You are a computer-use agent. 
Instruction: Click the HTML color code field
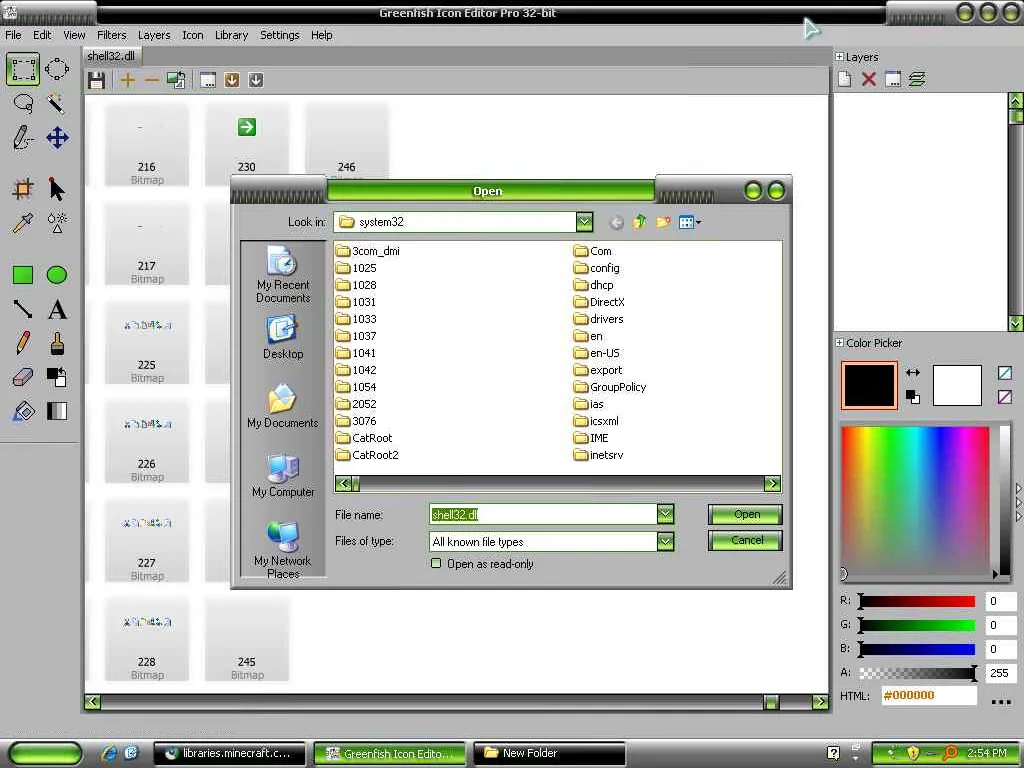pos(929,696)
